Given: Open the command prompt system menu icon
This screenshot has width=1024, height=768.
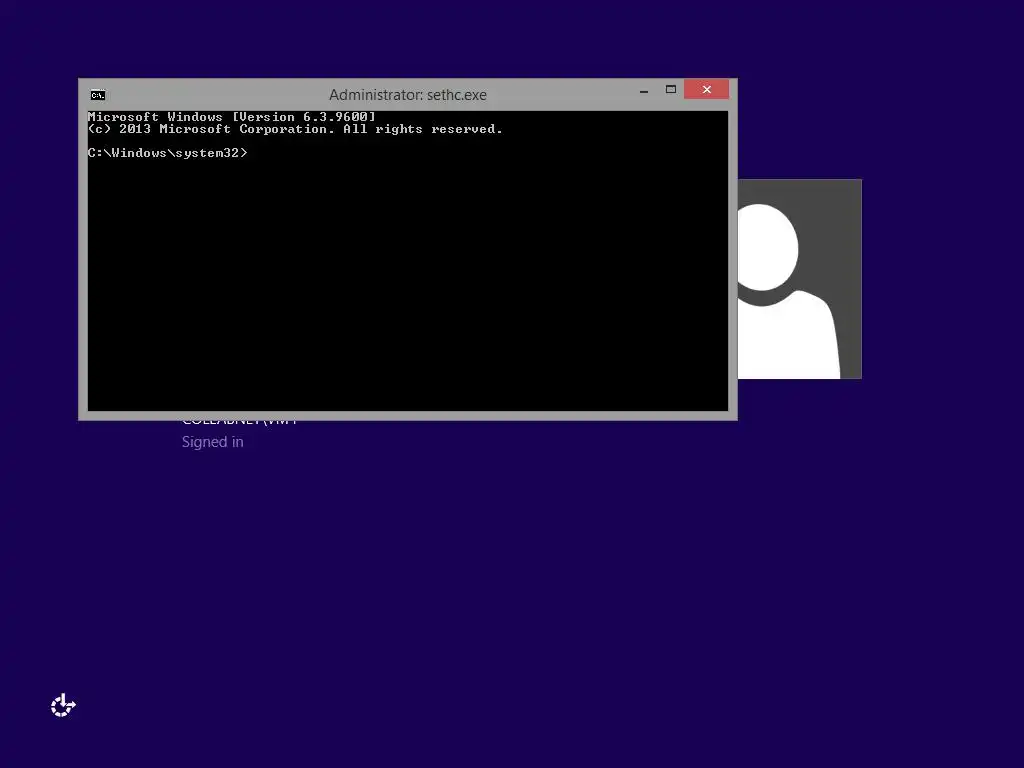Looking at the screenshot, I should pyautogui.click(x=98, y=95).
